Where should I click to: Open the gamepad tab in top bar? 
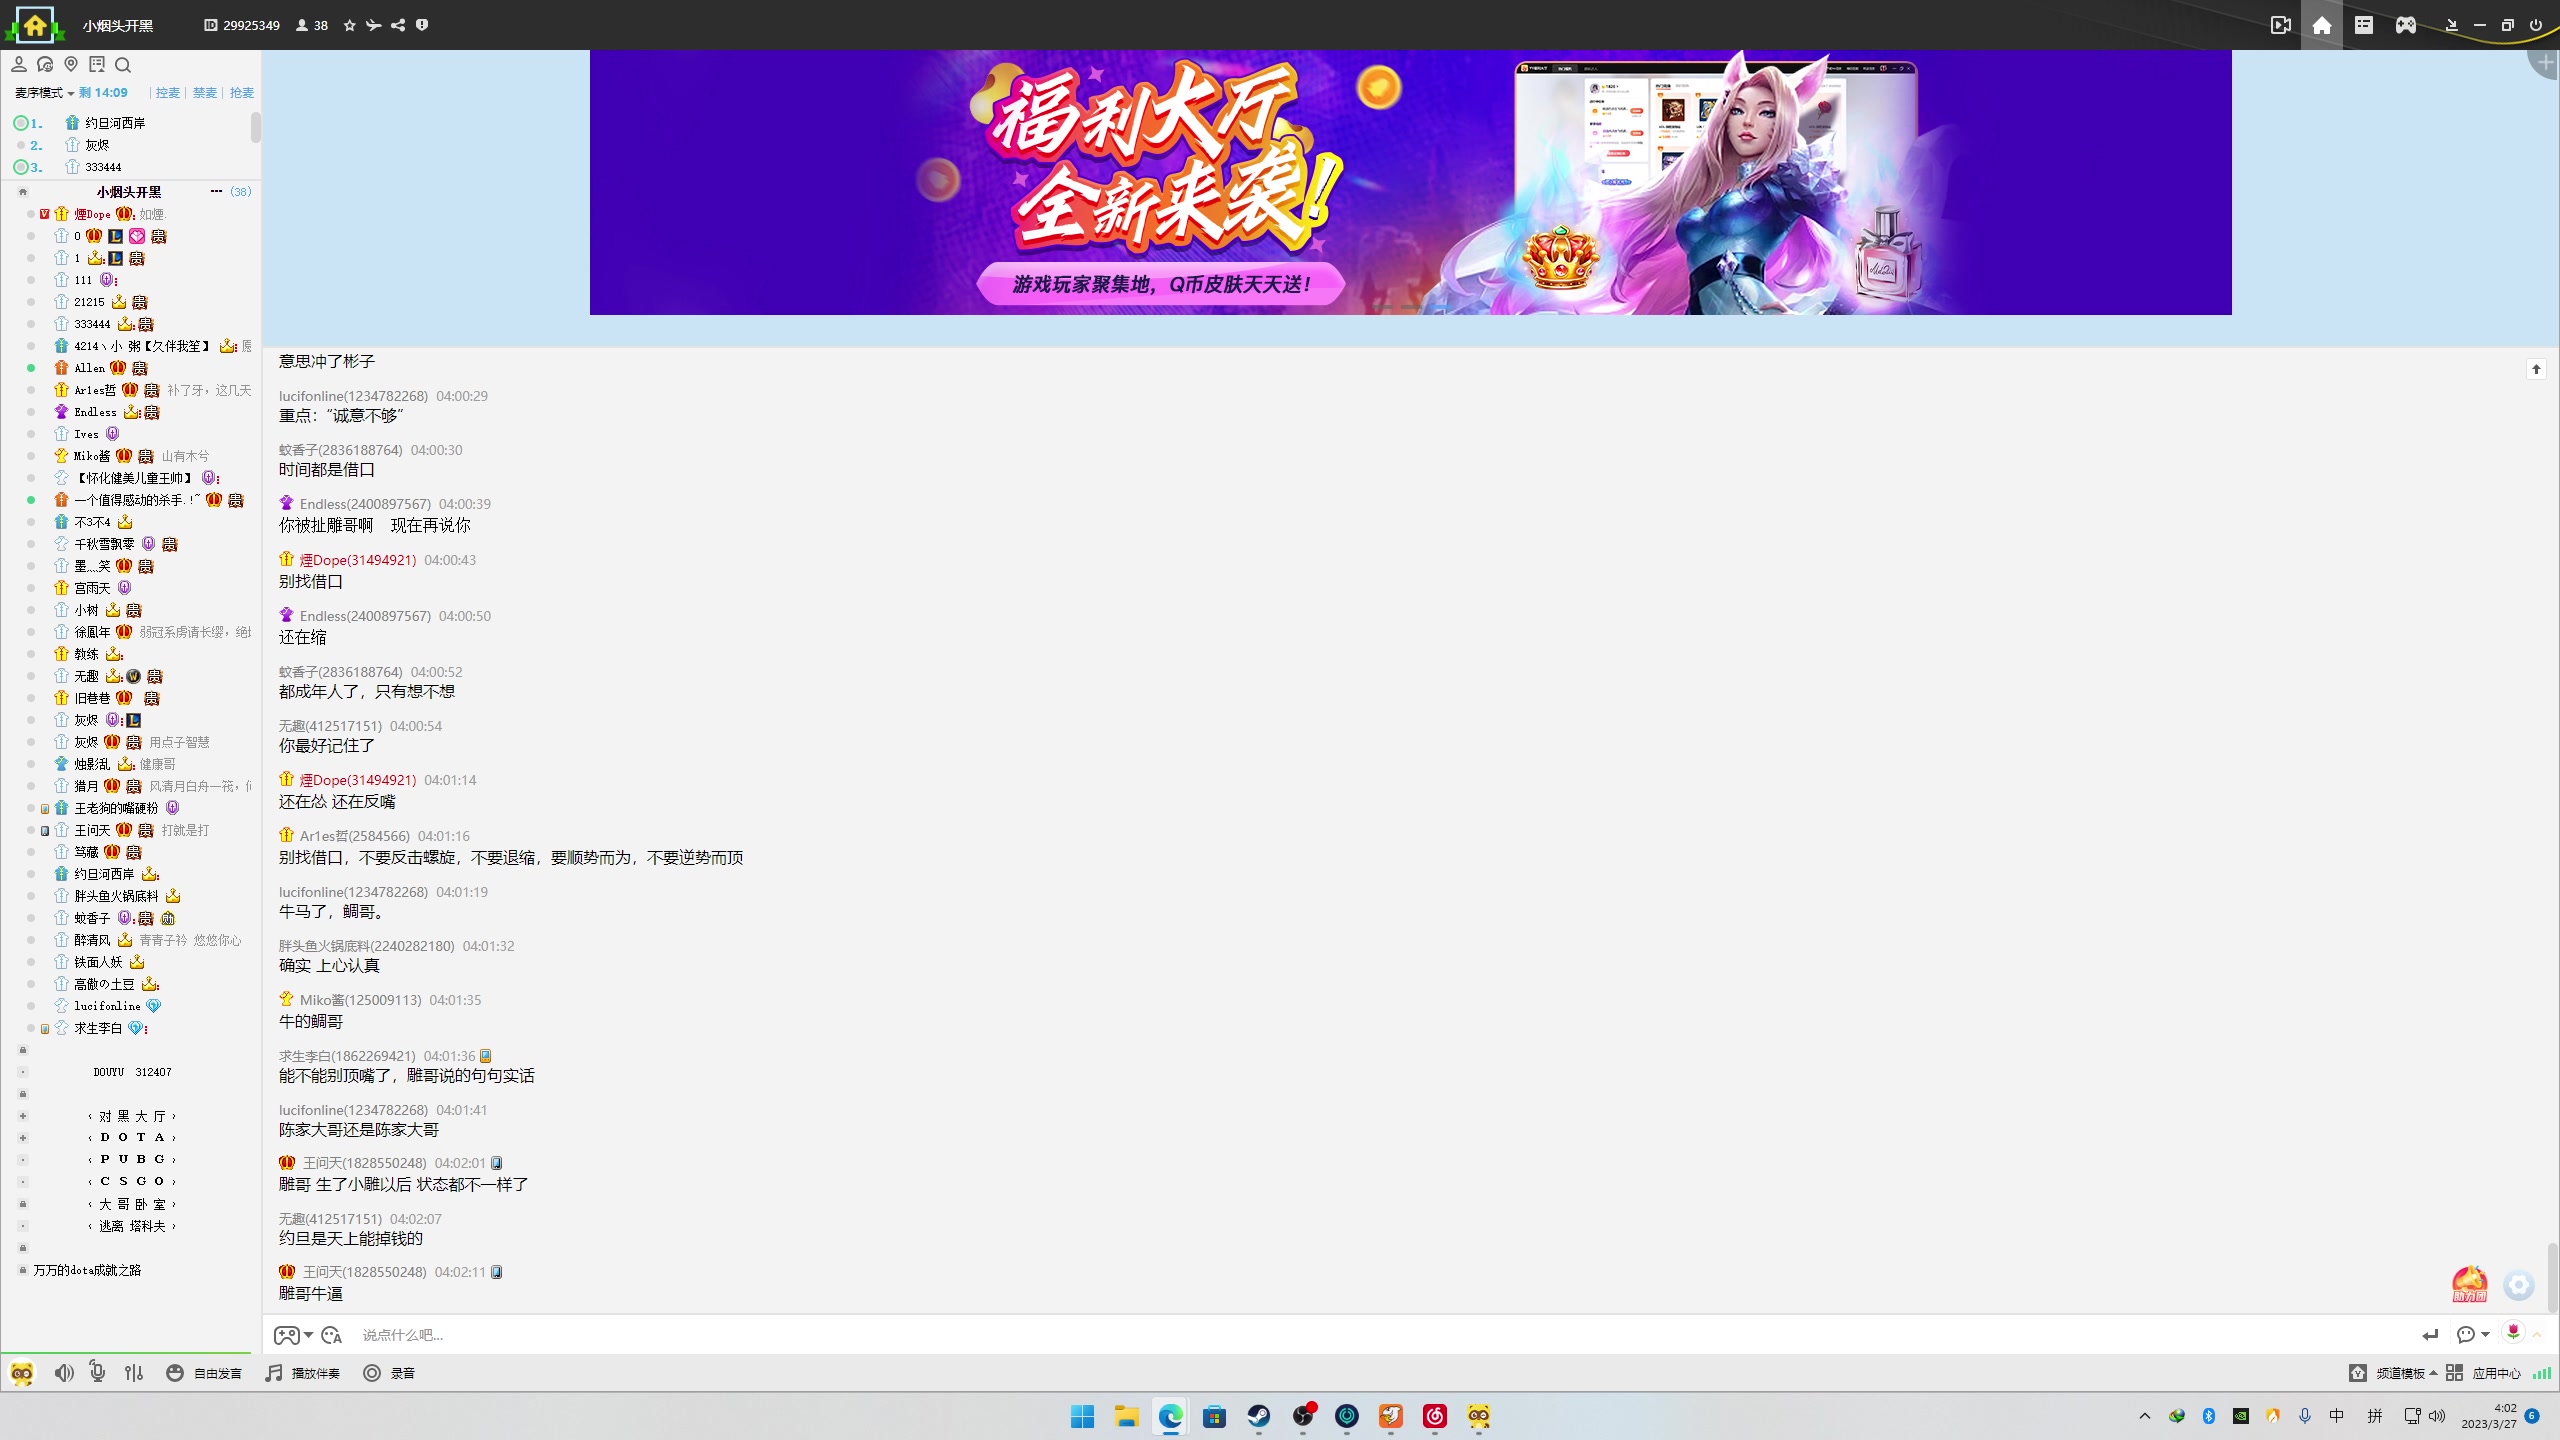(x=2406, y=25)
